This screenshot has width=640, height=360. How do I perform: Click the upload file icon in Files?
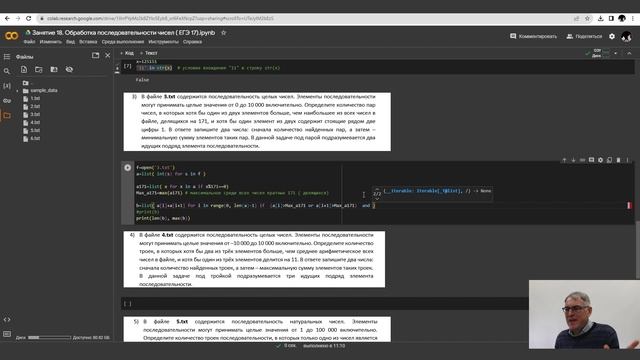coord(24,70)
